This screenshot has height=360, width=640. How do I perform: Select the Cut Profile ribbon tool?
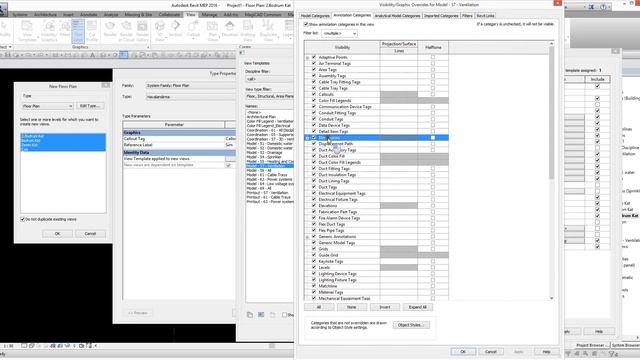[92, 31]
